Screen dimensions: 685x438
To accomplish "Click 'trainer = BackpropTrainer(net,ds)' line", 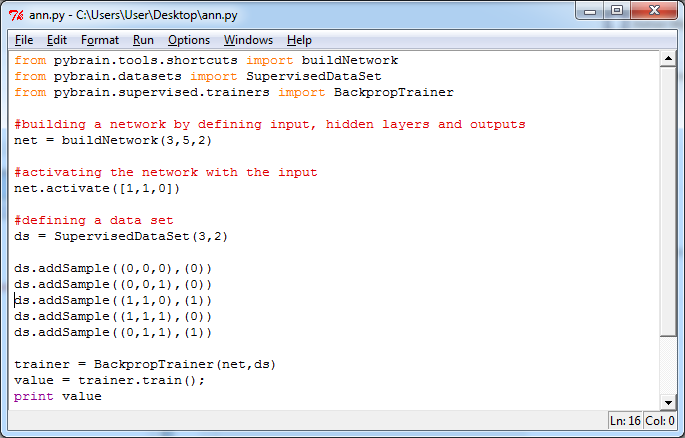I will pos(145,365).
